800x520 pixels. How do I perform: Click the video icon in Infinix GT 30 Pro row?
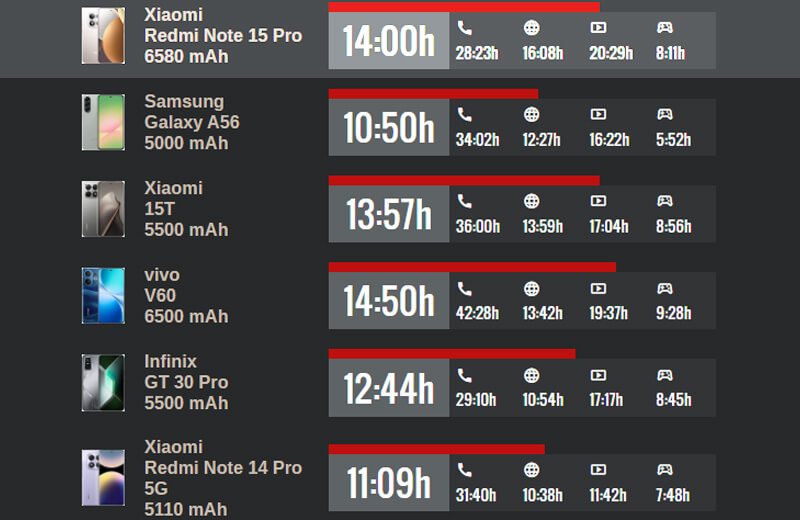pos(598,375)
